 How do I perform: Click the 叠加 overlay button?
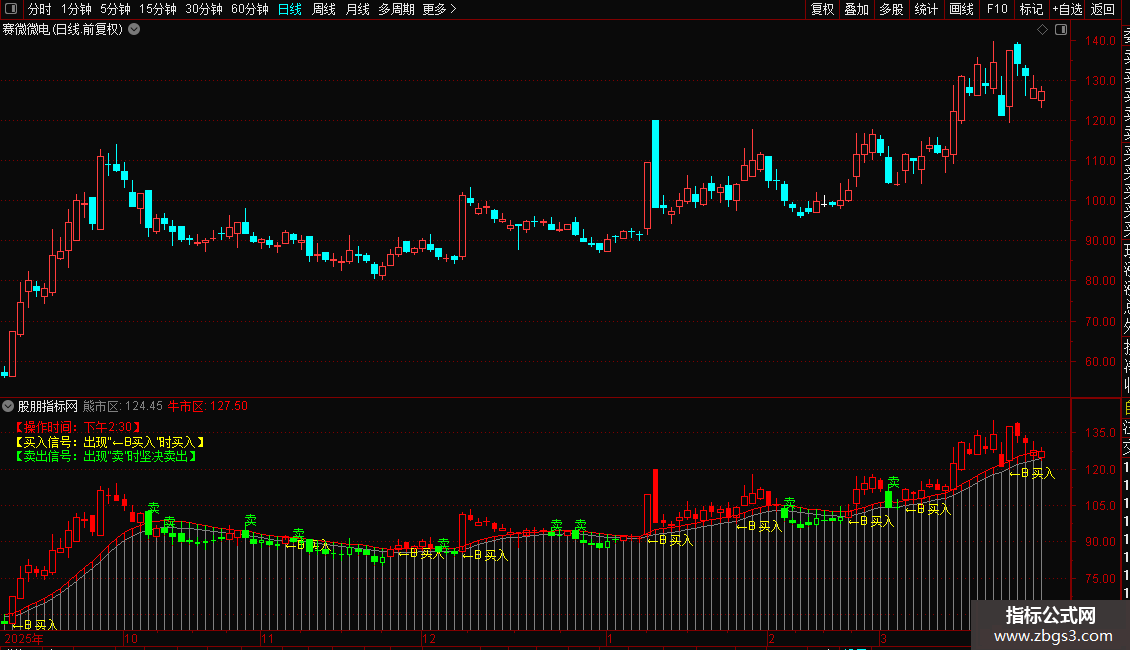[857, 9]
